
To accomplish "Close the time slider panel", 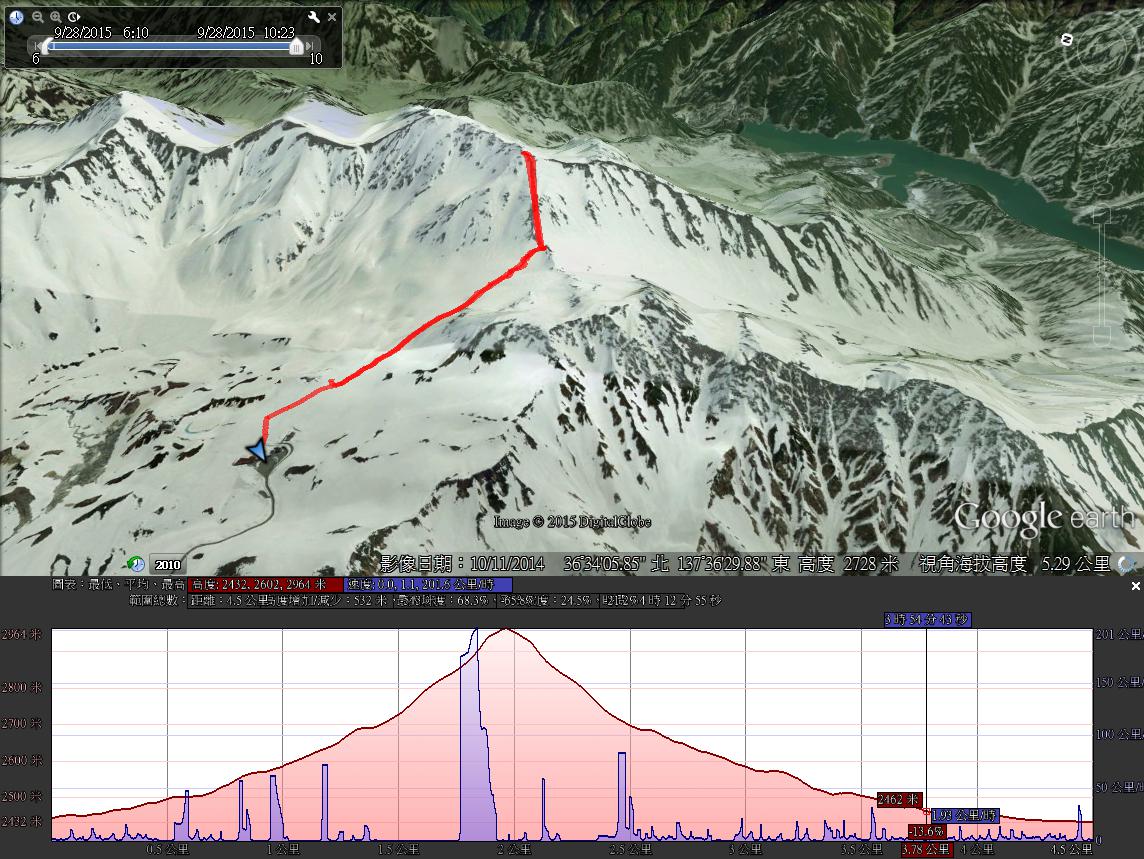I will tap(332, 17).
